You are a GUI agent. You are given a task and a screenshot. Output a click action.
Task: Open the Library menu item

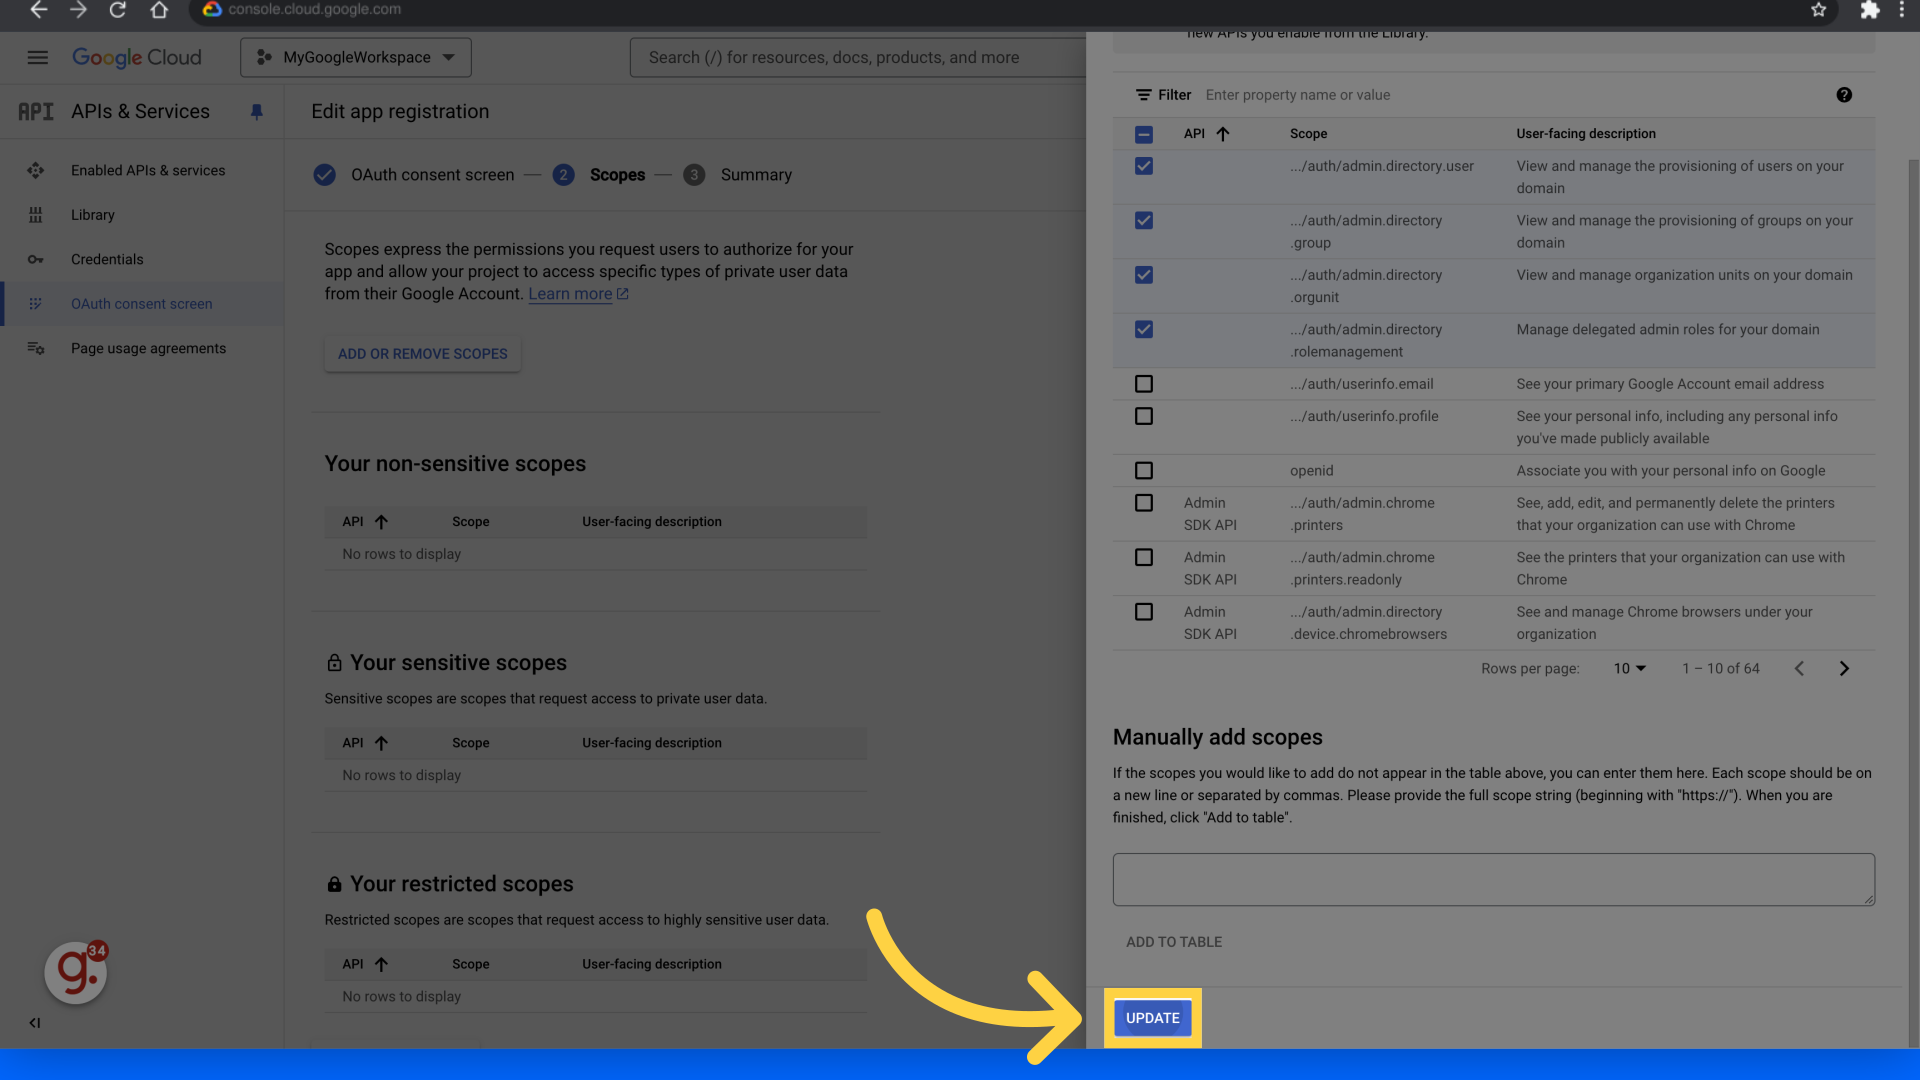tap(93, 215)
